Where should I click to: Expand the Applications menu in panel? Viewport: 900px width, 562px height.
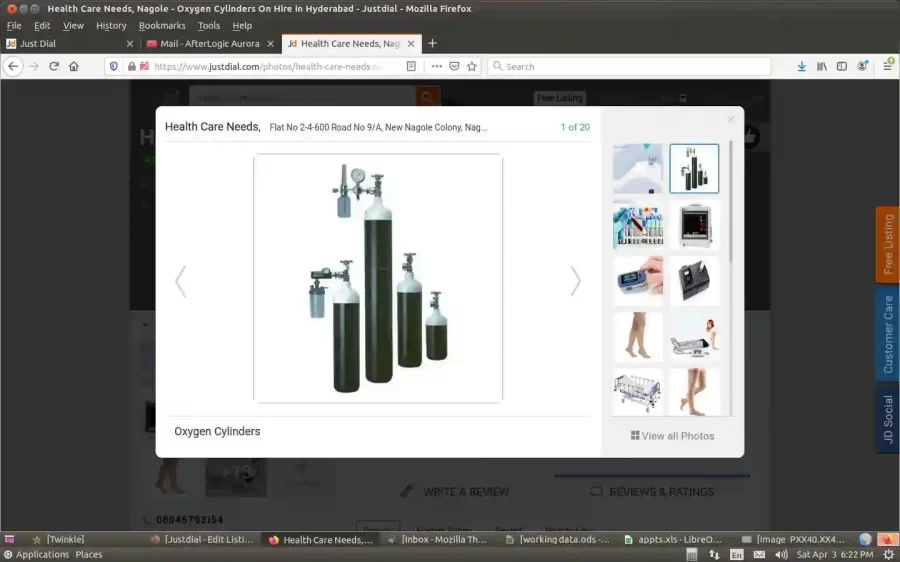point(36,554)
